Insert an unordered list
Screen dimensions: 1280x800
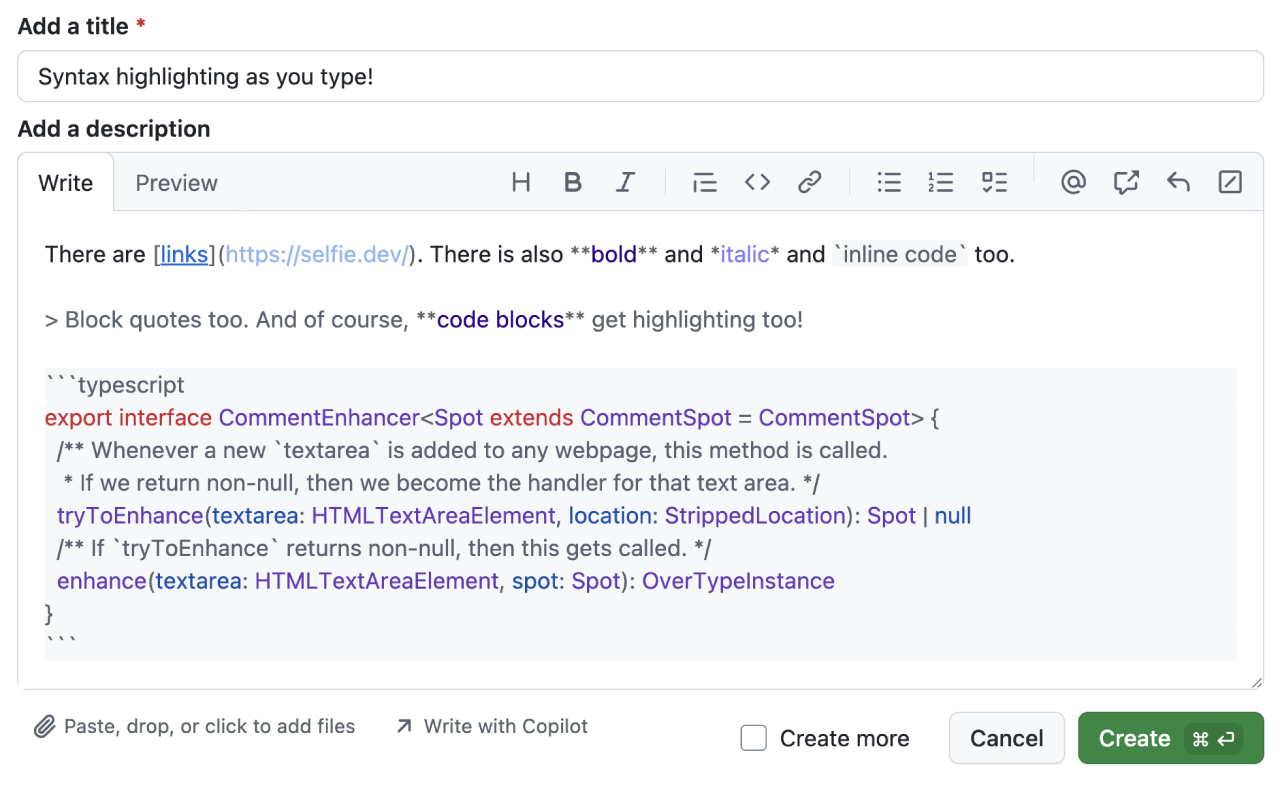coord(888,182)
